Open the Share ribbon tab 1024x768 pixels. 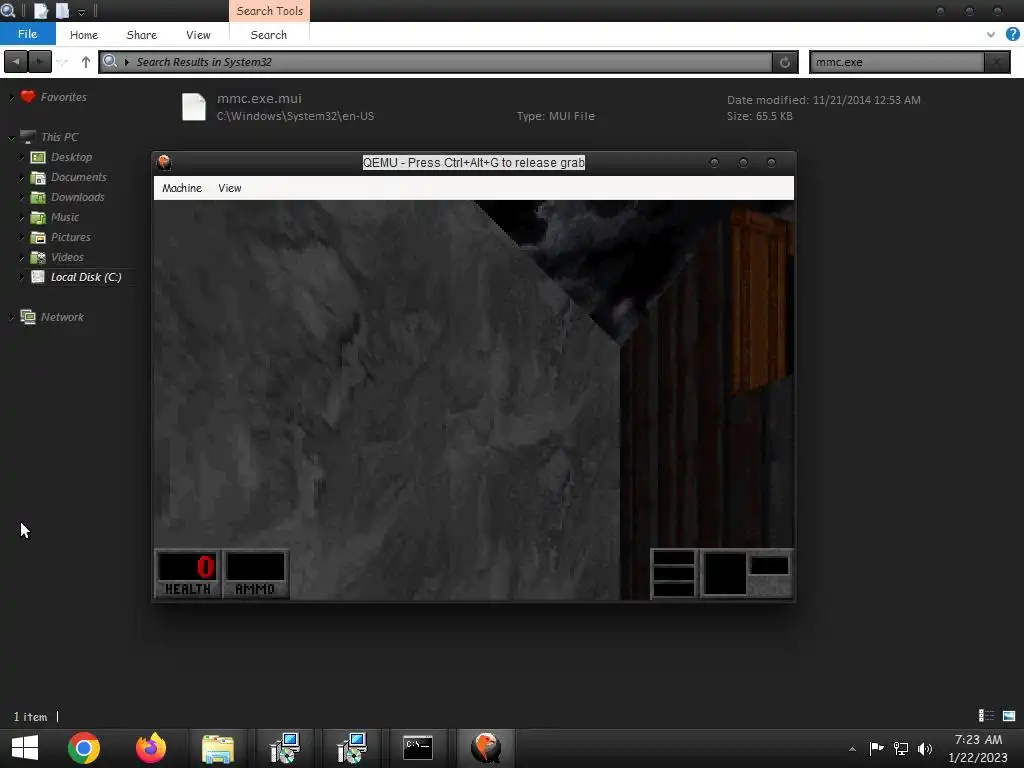click(x=141, y=35)
